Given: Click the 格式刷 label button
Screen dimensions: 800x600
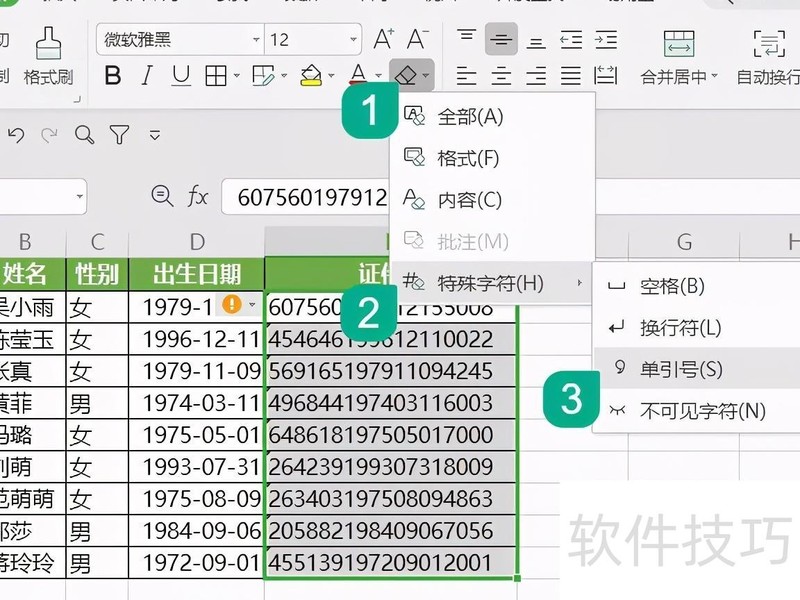Looking at the screenshot, I should click(x=48, y=78).
